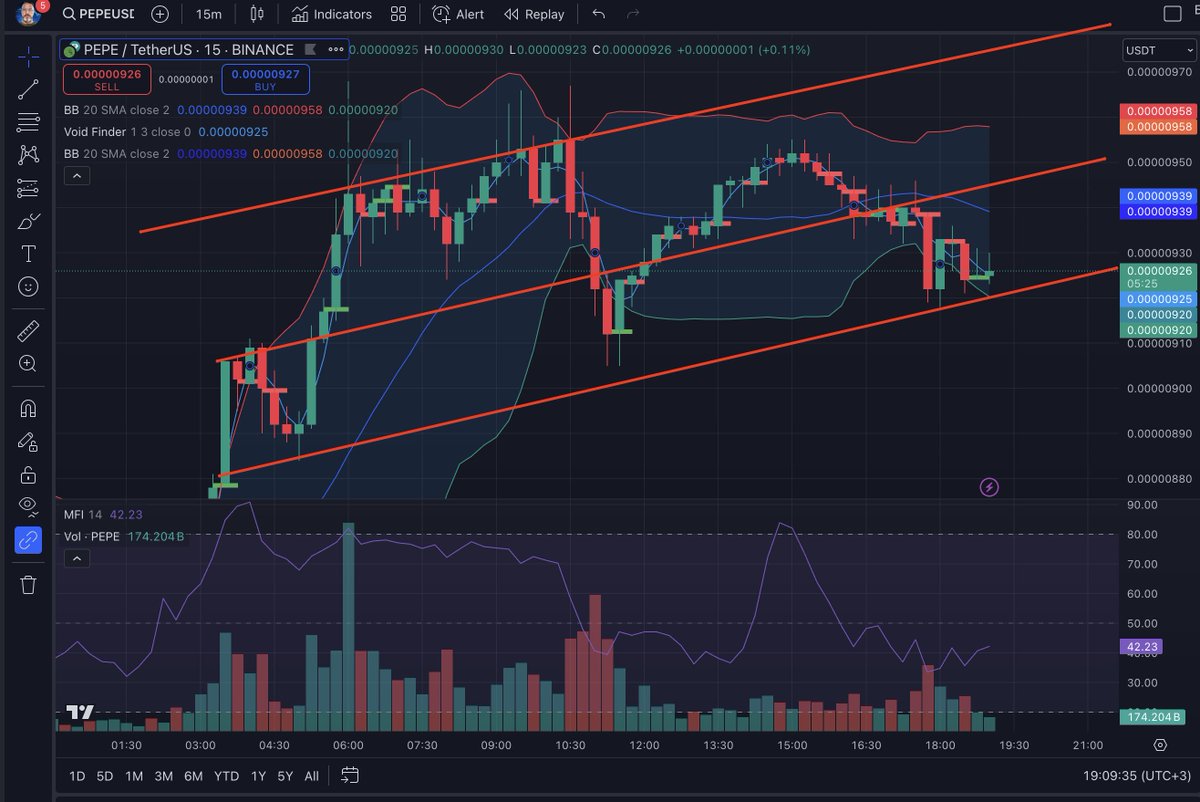The width and height of the screenshot is (1200, 802).
Task: Open PEPEUSD symbol search
Action: tap(97, 14)
